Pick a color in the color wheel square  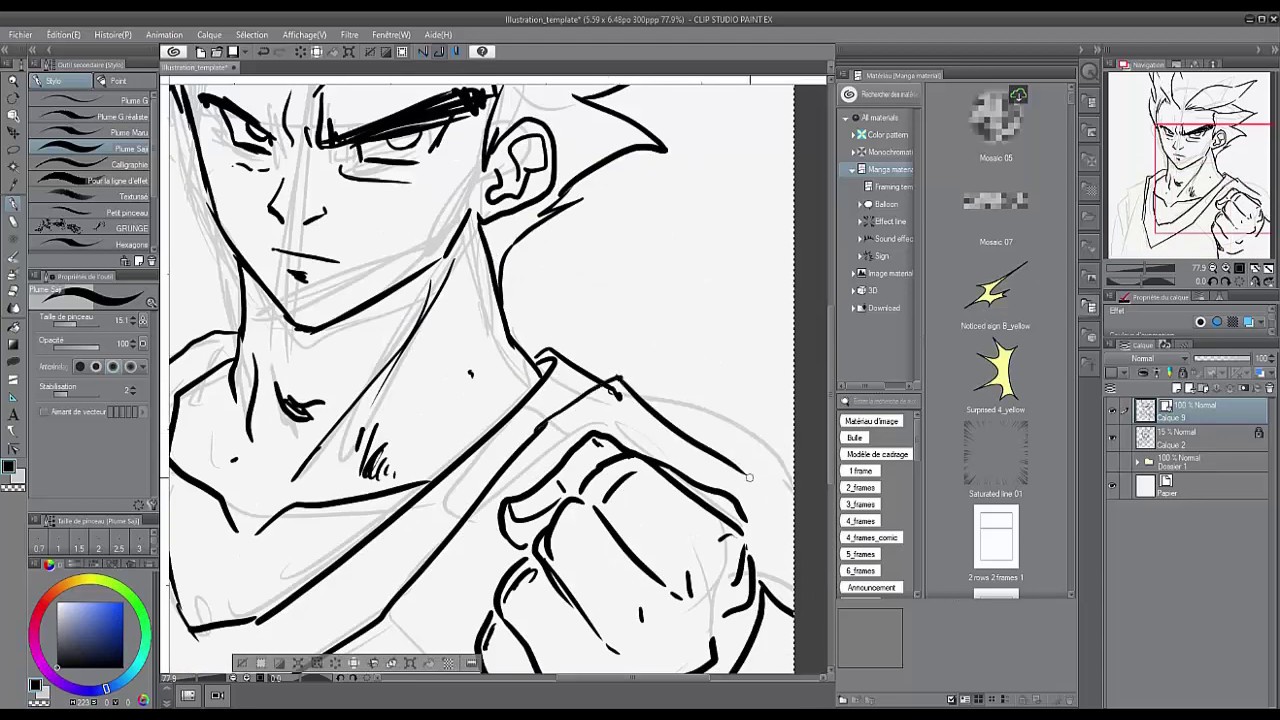coord(90,634)
